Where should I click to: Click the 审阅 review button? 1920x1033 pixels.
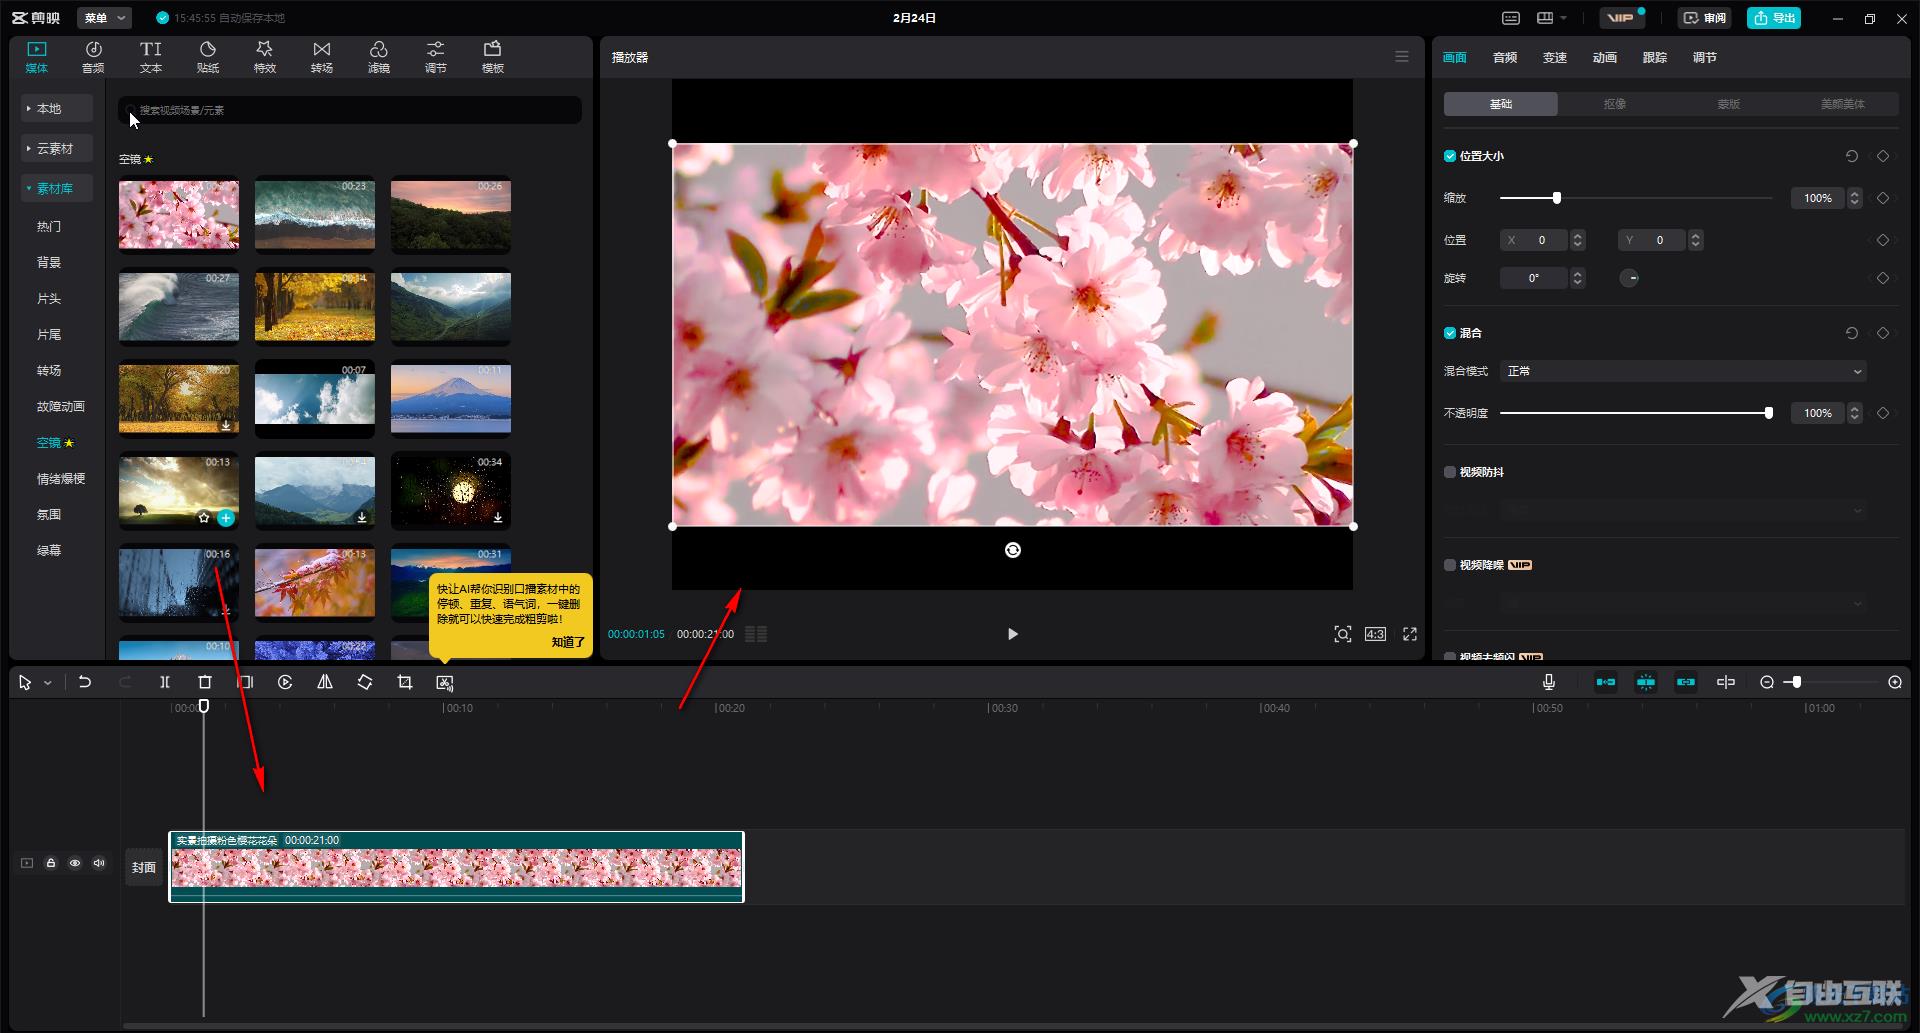[1705, 18]
